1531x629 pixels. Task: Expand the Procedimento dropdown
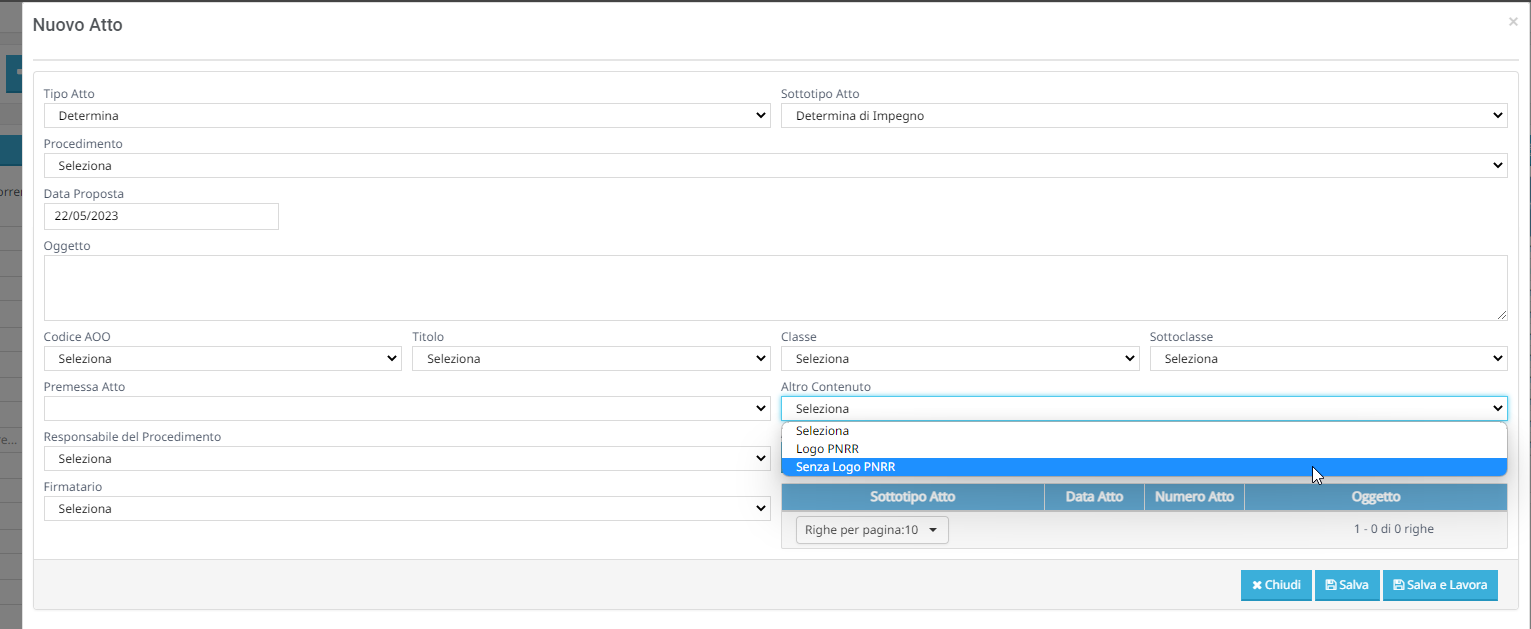[x=775, y=166]
